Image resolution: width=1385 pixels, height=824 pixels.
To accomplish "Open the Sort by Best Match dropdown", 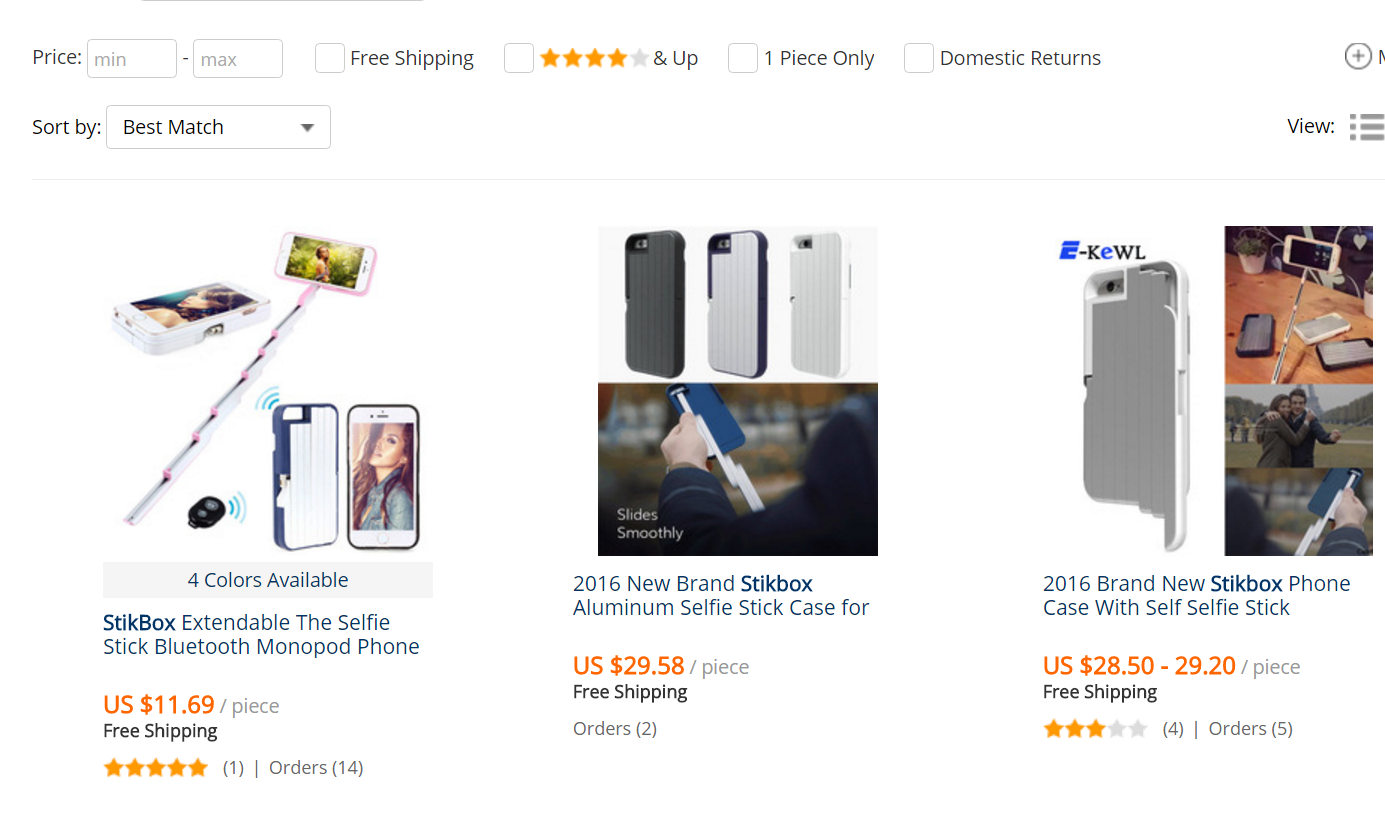I will (218, 127).
